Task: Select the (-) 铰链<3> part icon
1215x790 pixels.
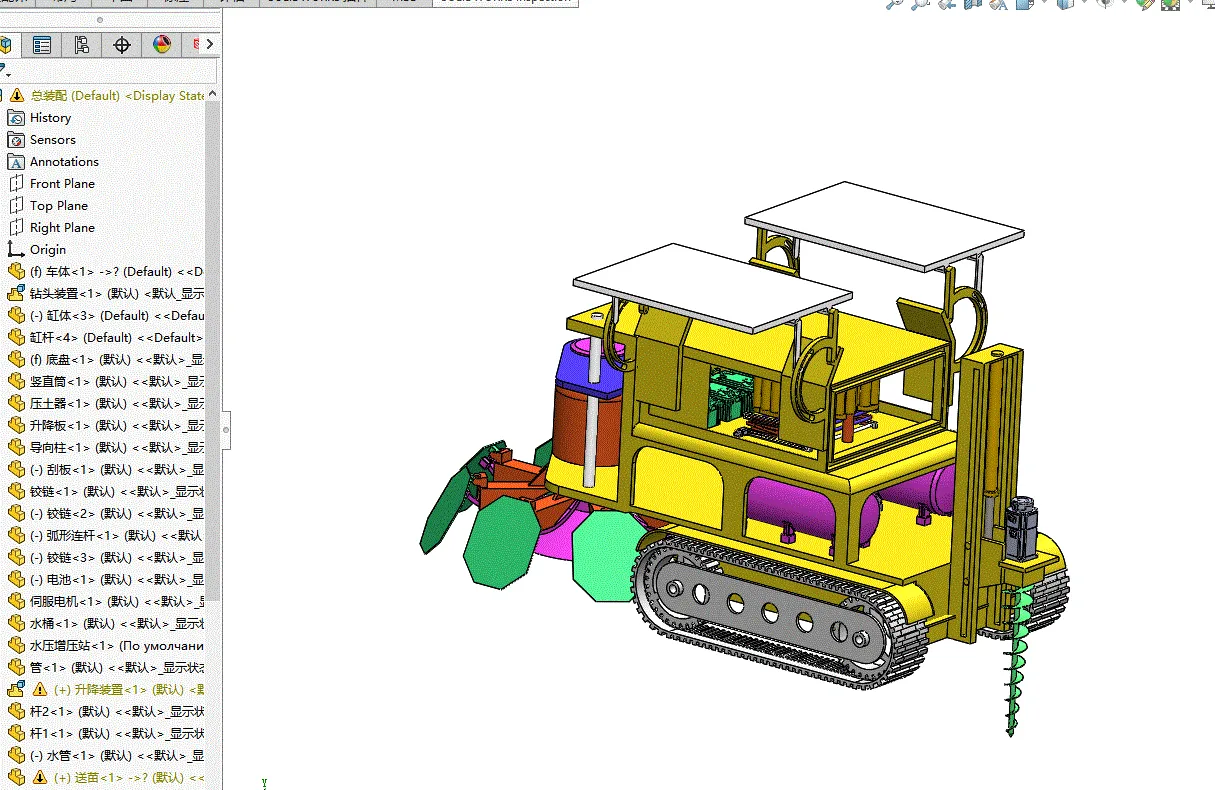Action: pos(15,558)
